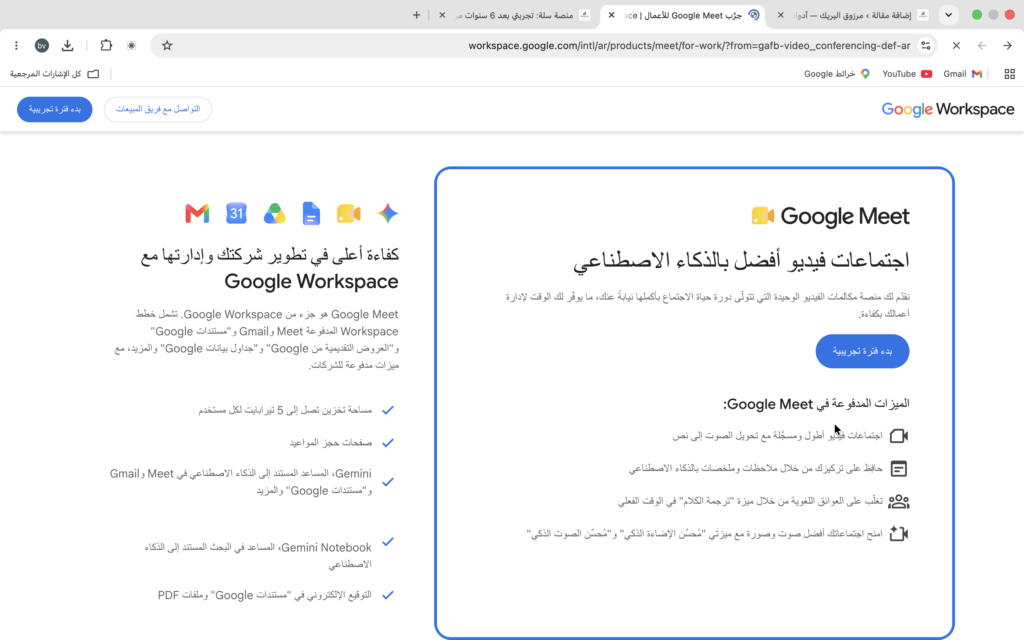Click بدء فترة تجريبية button in Meet card
Screen dimensions: 1024x640
[x=862, y=351]
